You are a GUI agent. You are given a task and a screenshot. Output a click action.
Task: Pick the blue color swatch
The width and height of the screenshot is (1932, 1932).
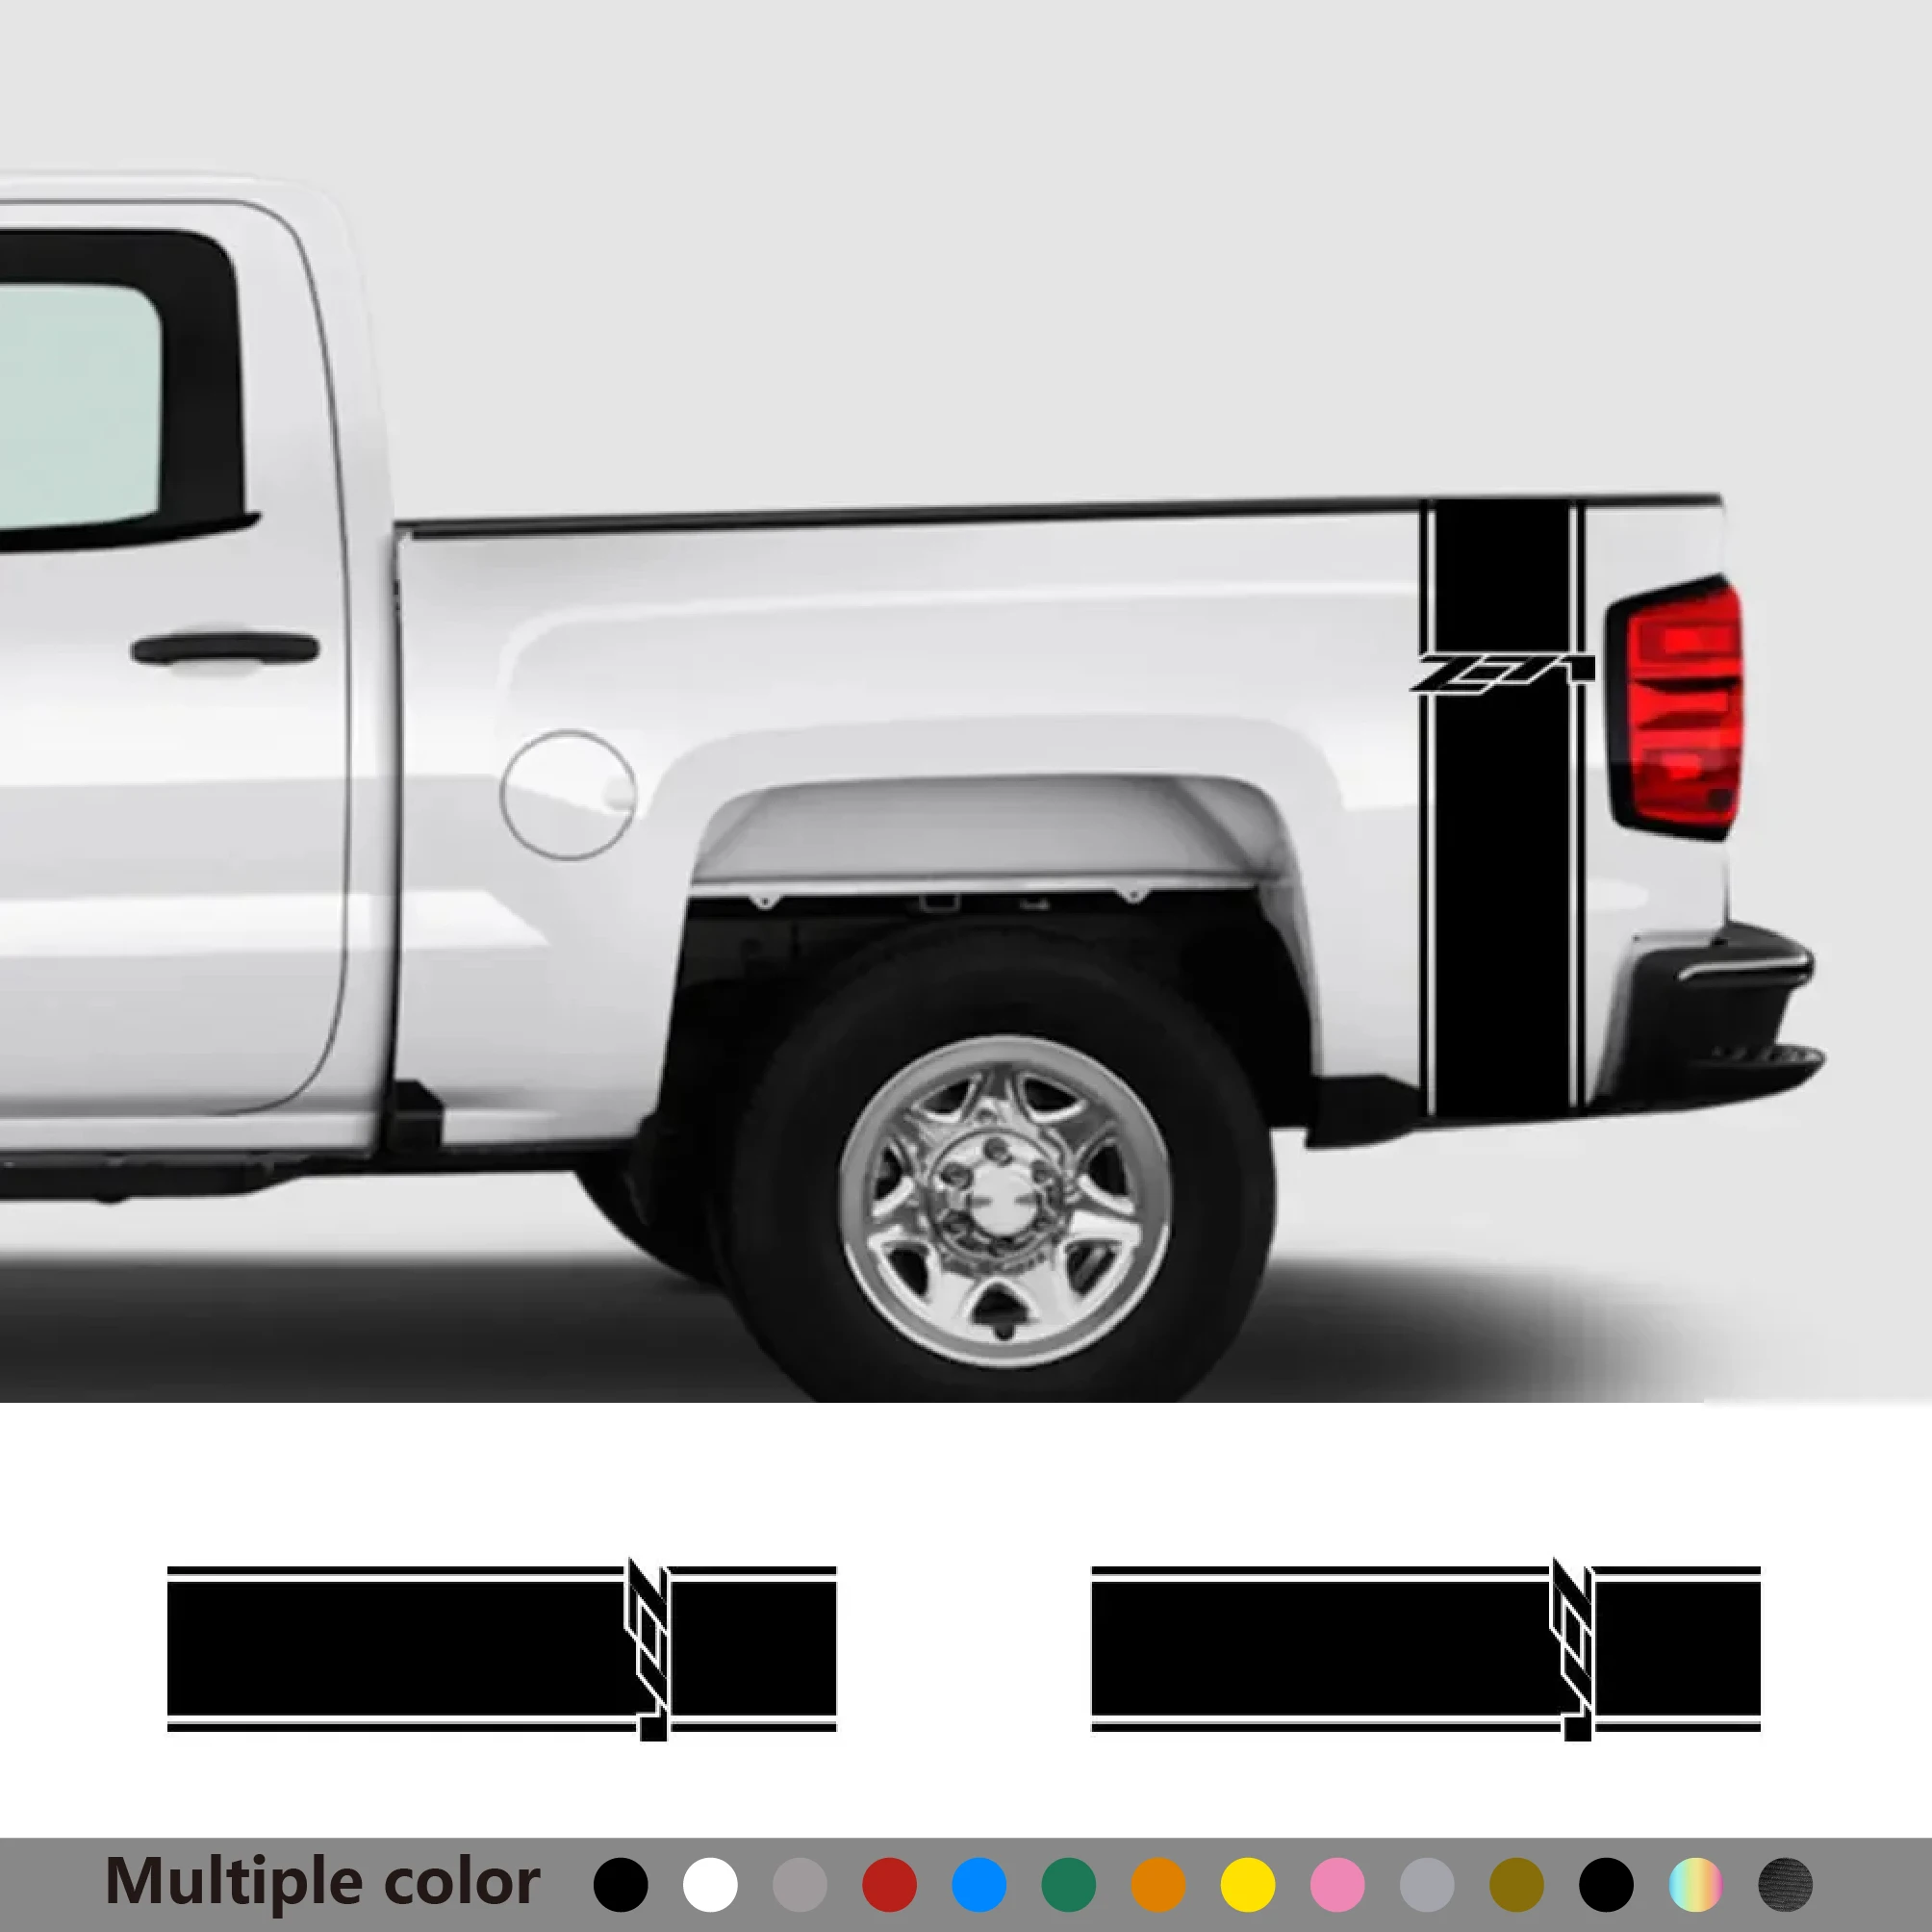[x=979, y=1885]
